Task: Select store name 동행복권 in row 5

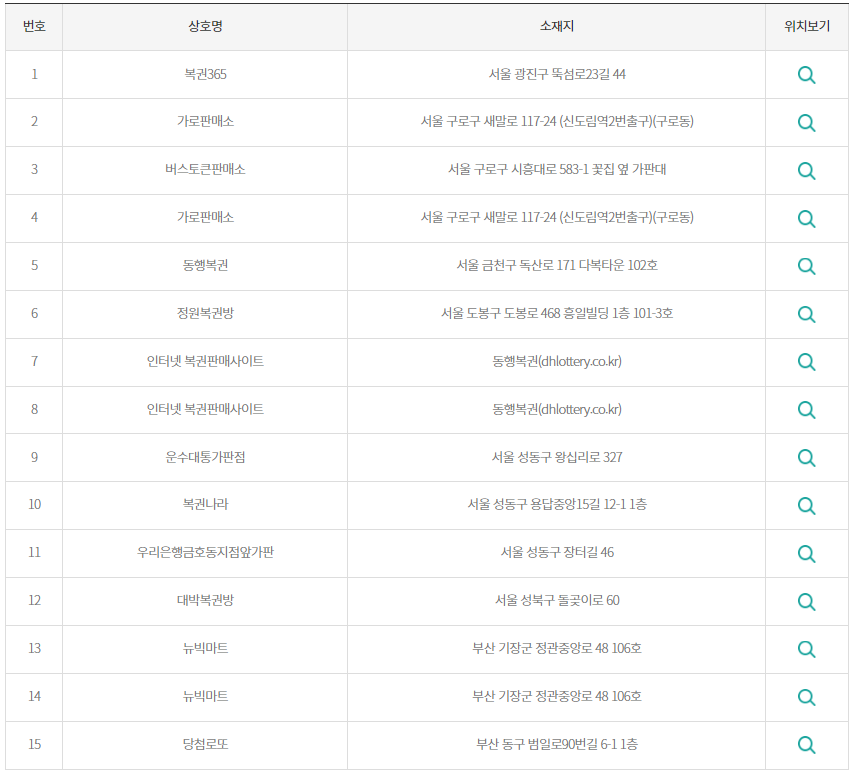Action: [205, 265]
